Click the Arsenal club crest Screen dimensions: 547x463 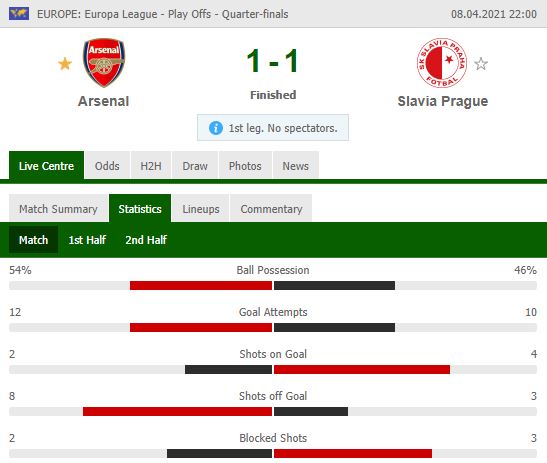(x=104, y=62)
